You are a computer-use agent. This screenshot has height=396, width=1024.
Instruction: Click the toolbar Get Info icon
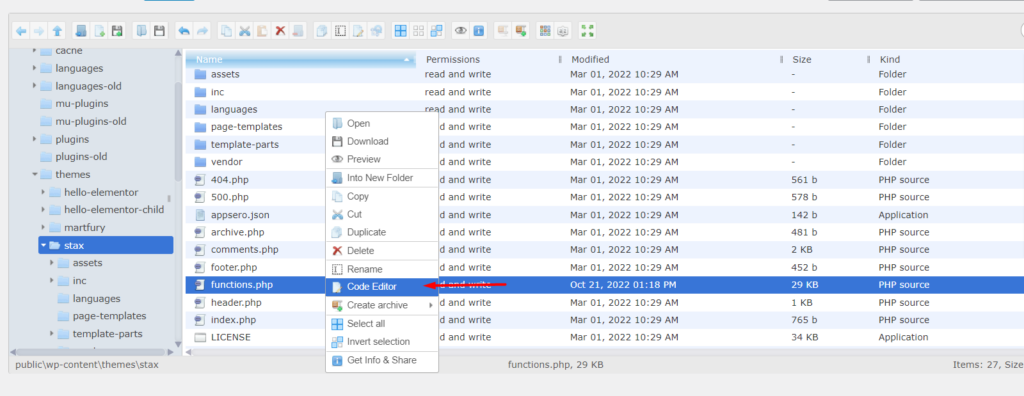point(479,30)
